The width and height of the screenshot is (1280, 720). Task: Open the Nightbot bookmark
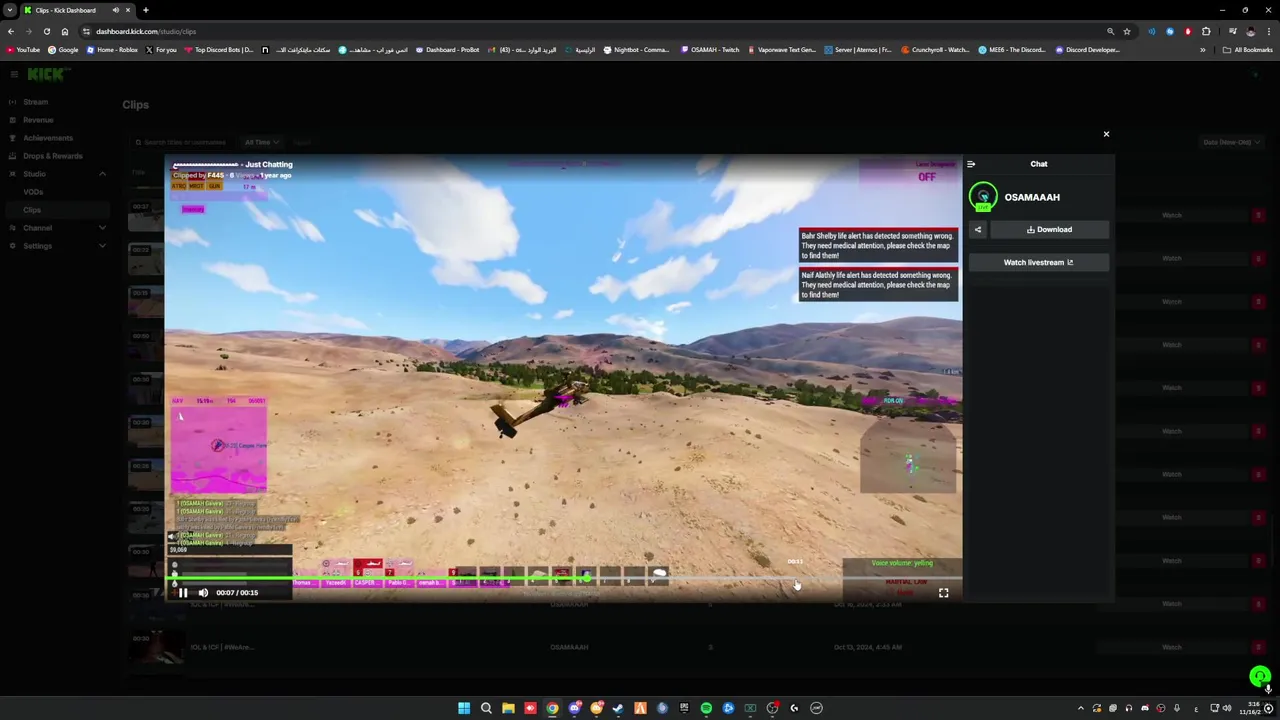[636, 50]
